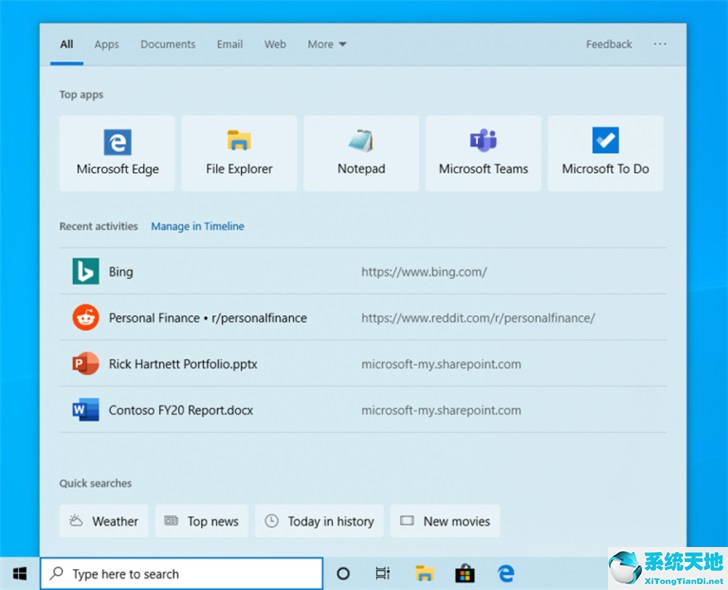Click the search magnifier icon in taskbar
Image resolution: width=728 pixels, height=590 pixels.
point(57,573)
